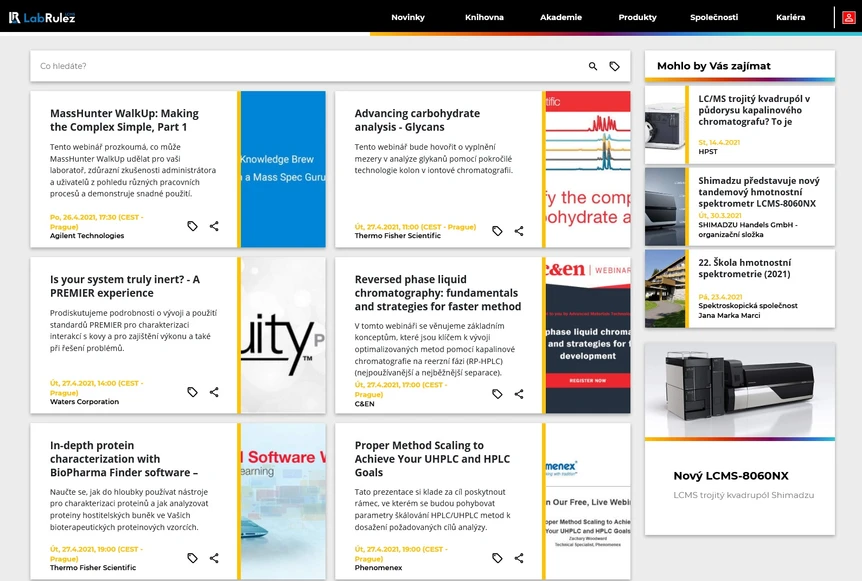The height and width of the screenshot is (581, 862).
Task: Share the MassHunter WalkUp webinar
Action: (214, 226)
